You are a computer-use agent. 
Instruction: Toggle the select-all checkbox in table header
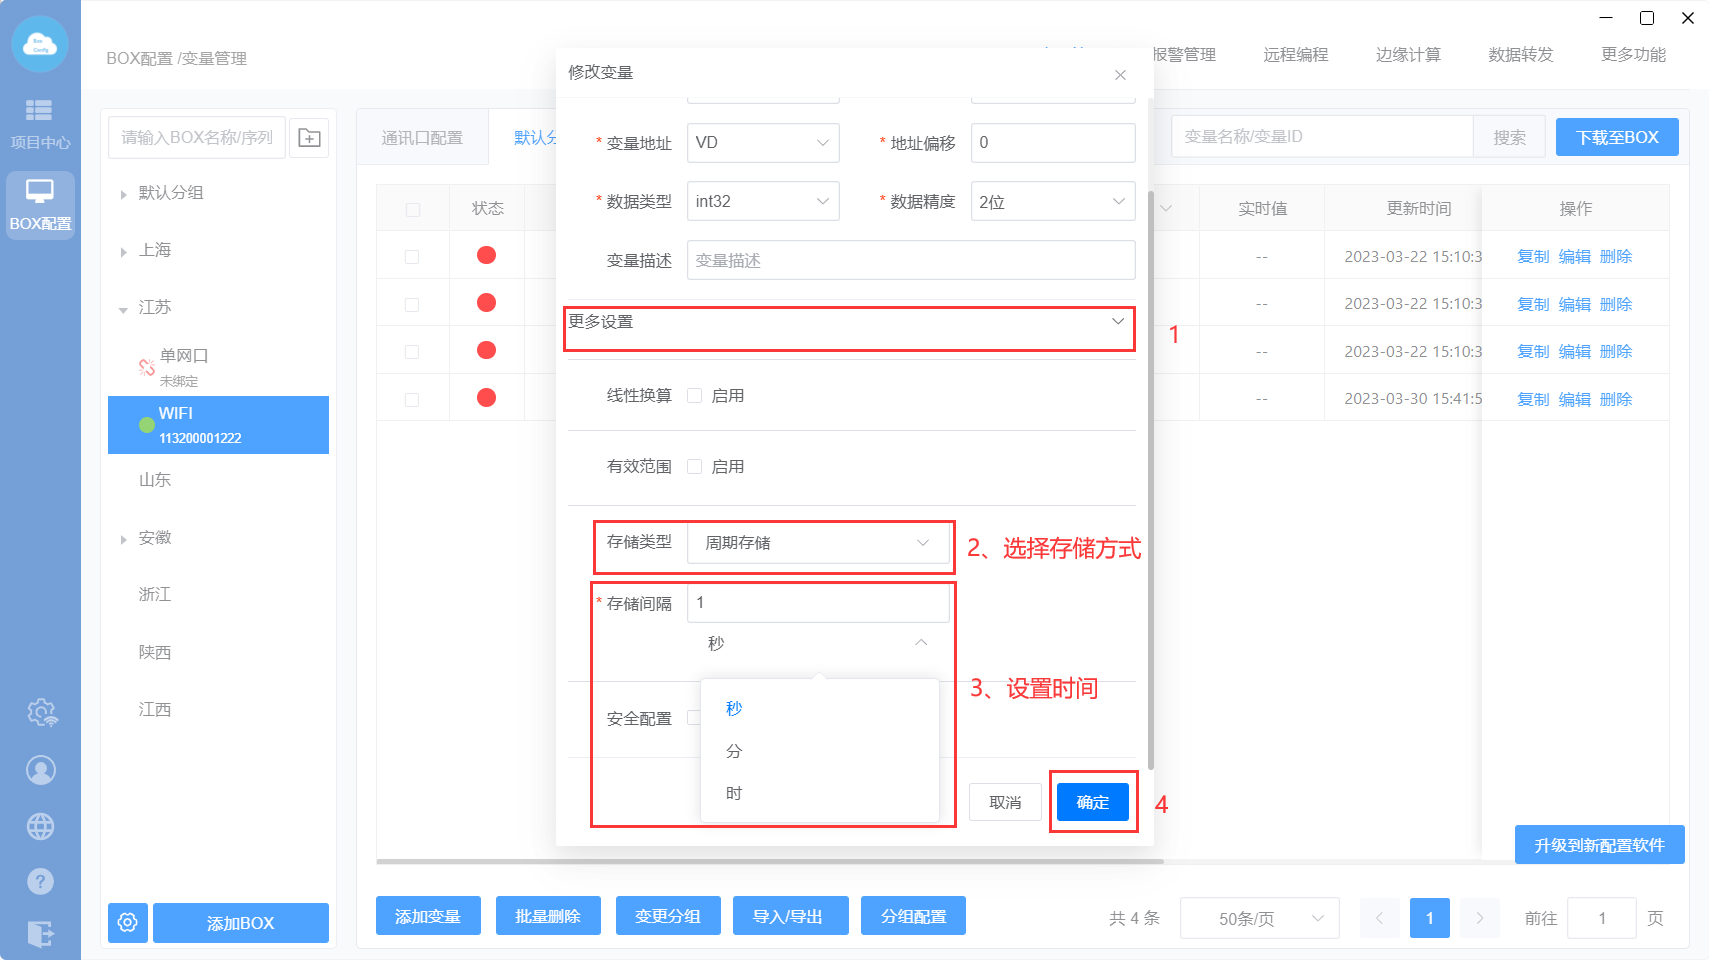(x=413, y=209)
